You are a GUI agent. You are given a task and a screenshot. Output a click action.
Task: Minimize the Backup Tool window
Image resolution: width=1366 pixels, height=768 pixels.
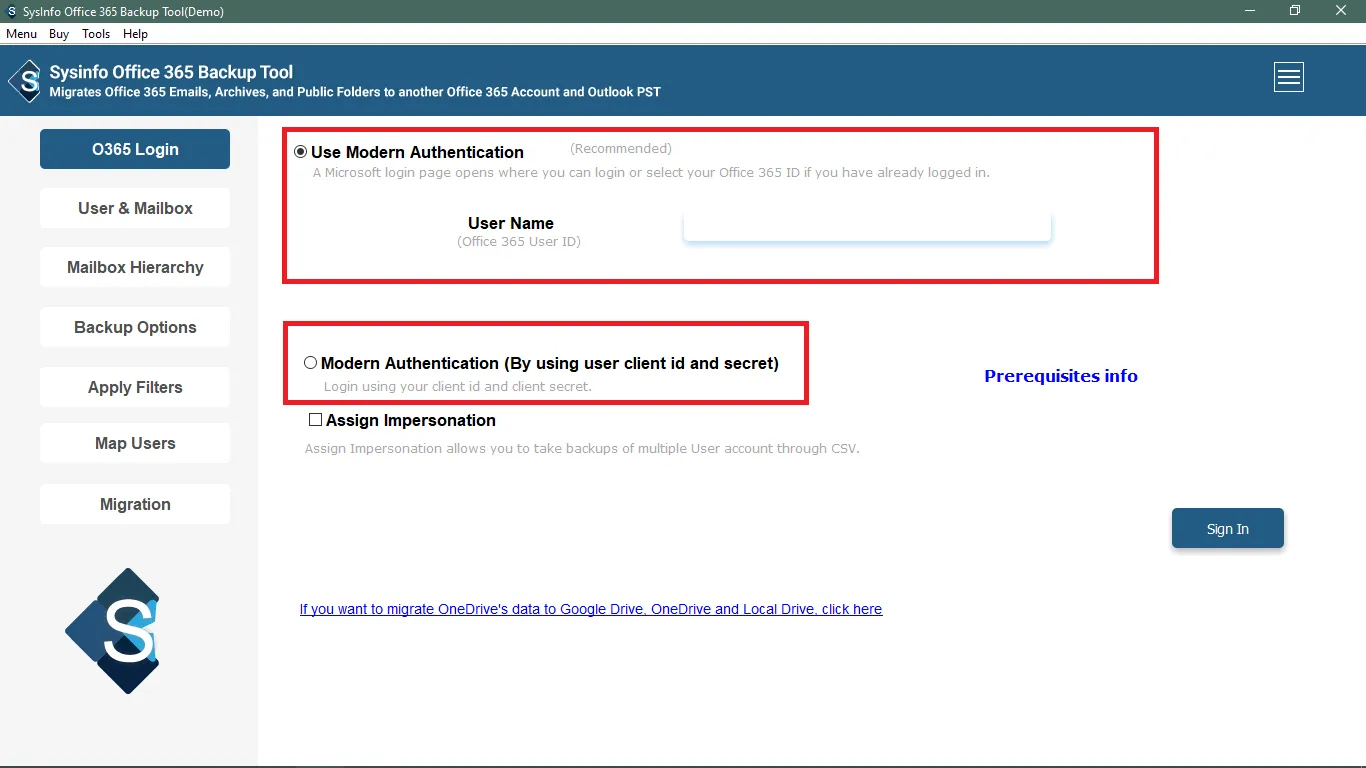pos(1249,11)
